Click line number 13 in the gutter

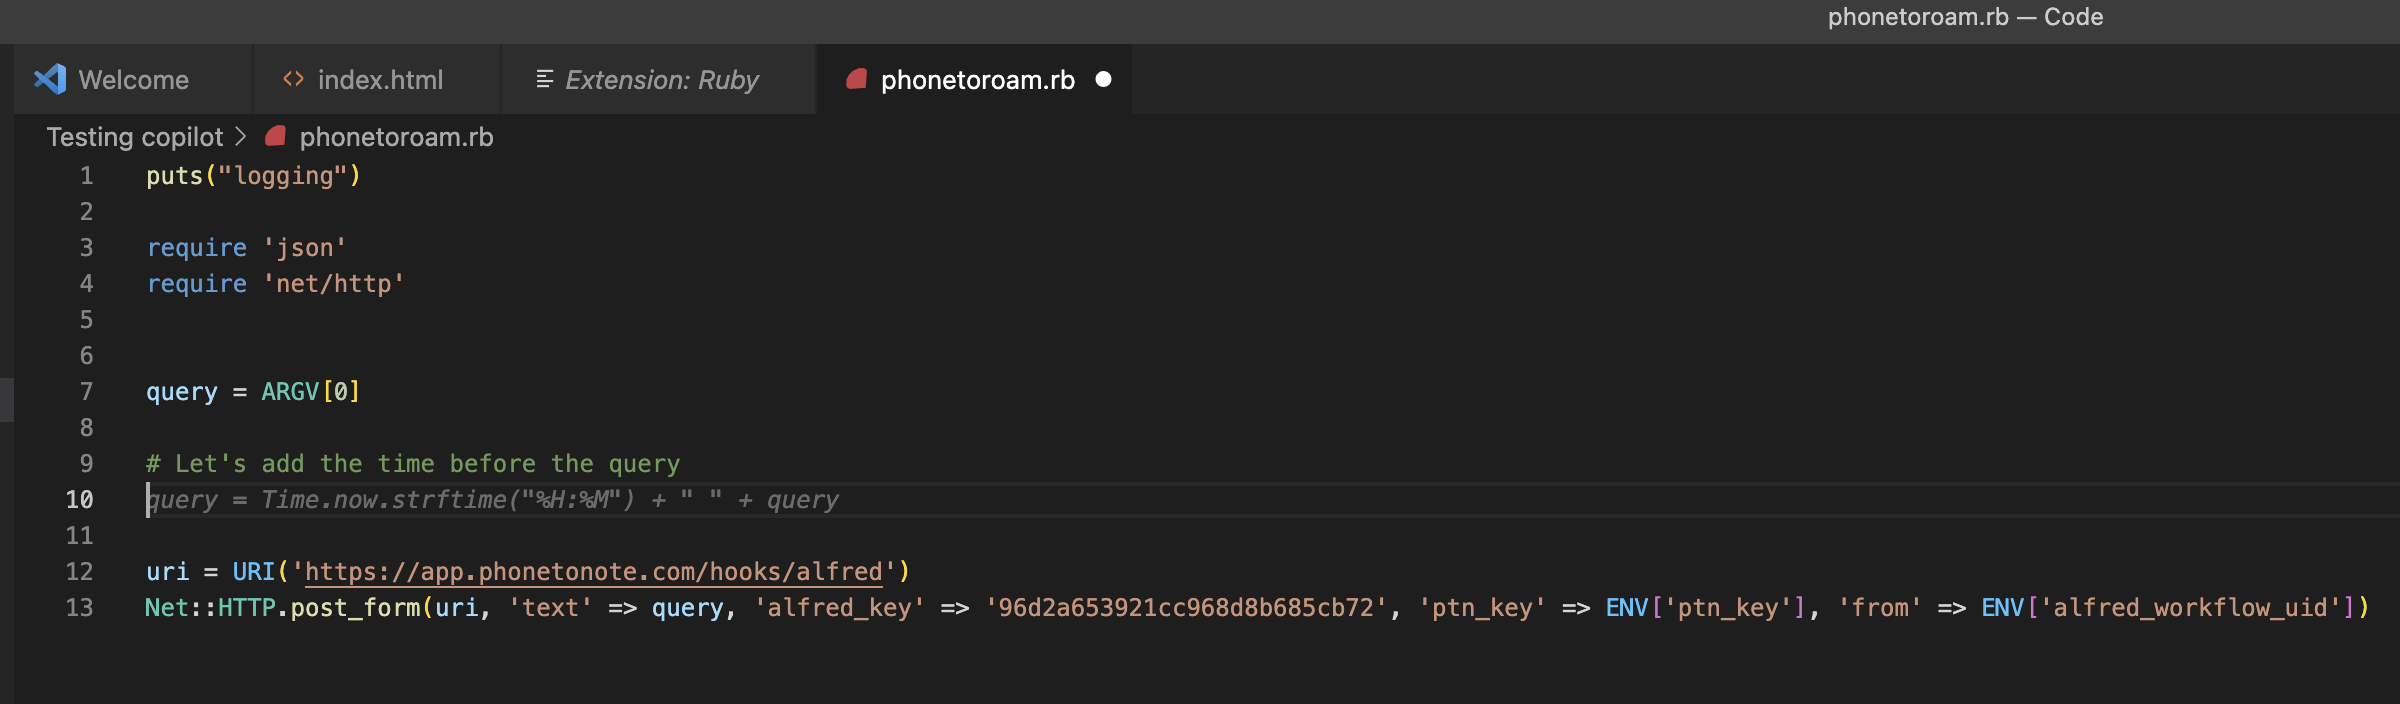click(80, 607)
